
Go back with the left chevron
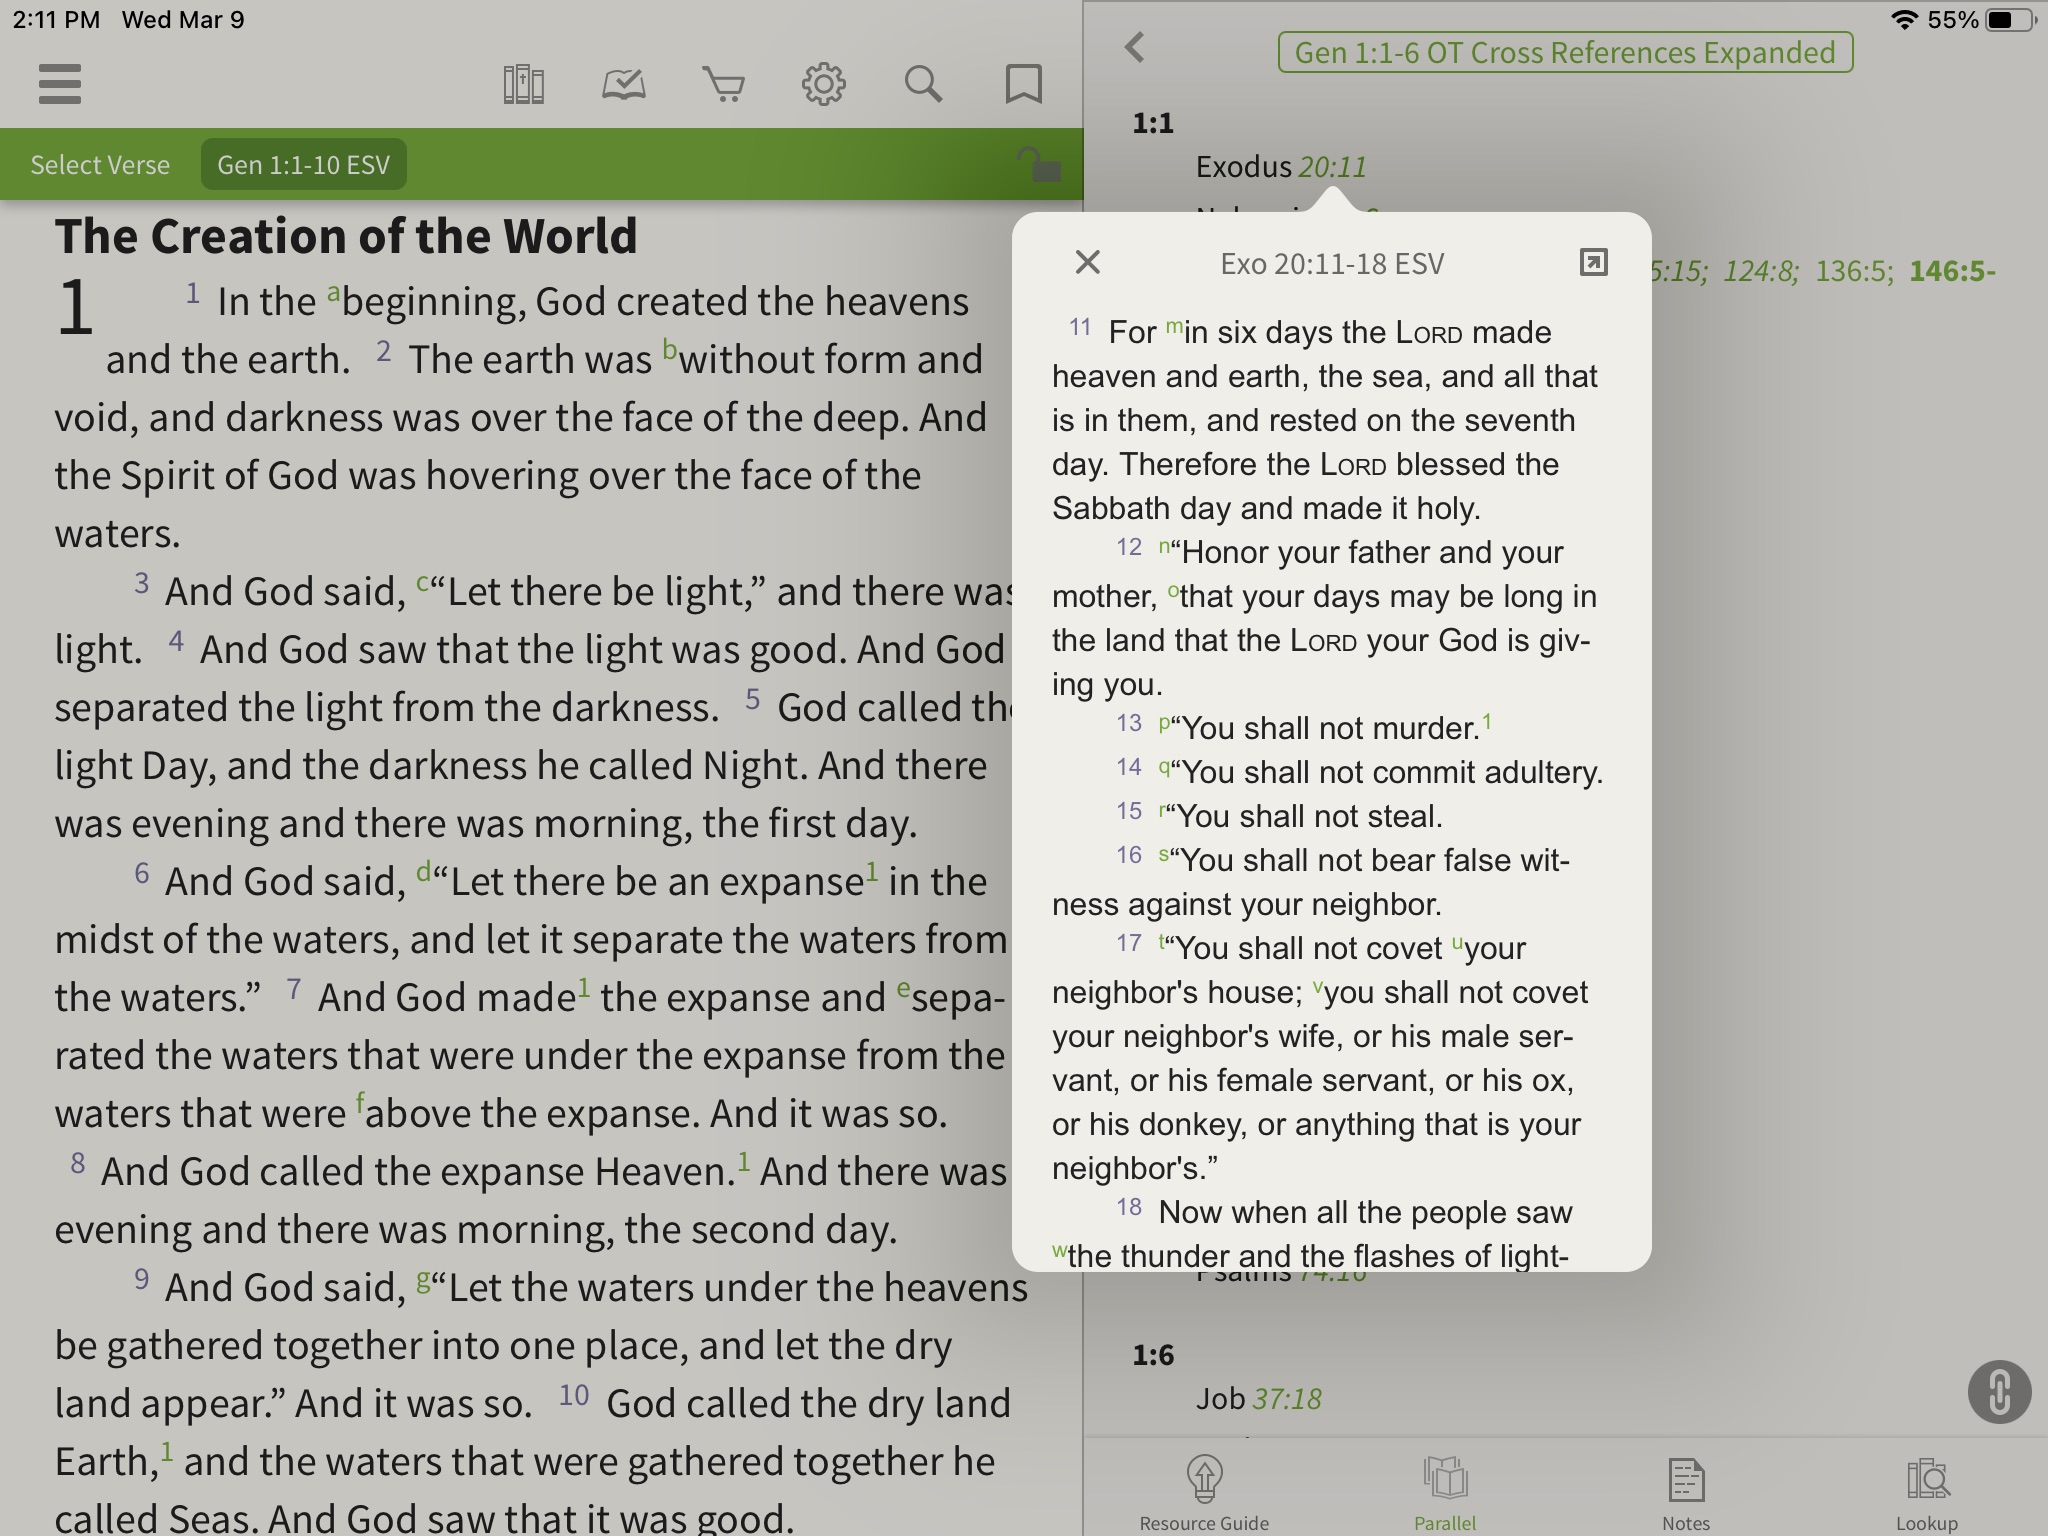[1134, 47]
